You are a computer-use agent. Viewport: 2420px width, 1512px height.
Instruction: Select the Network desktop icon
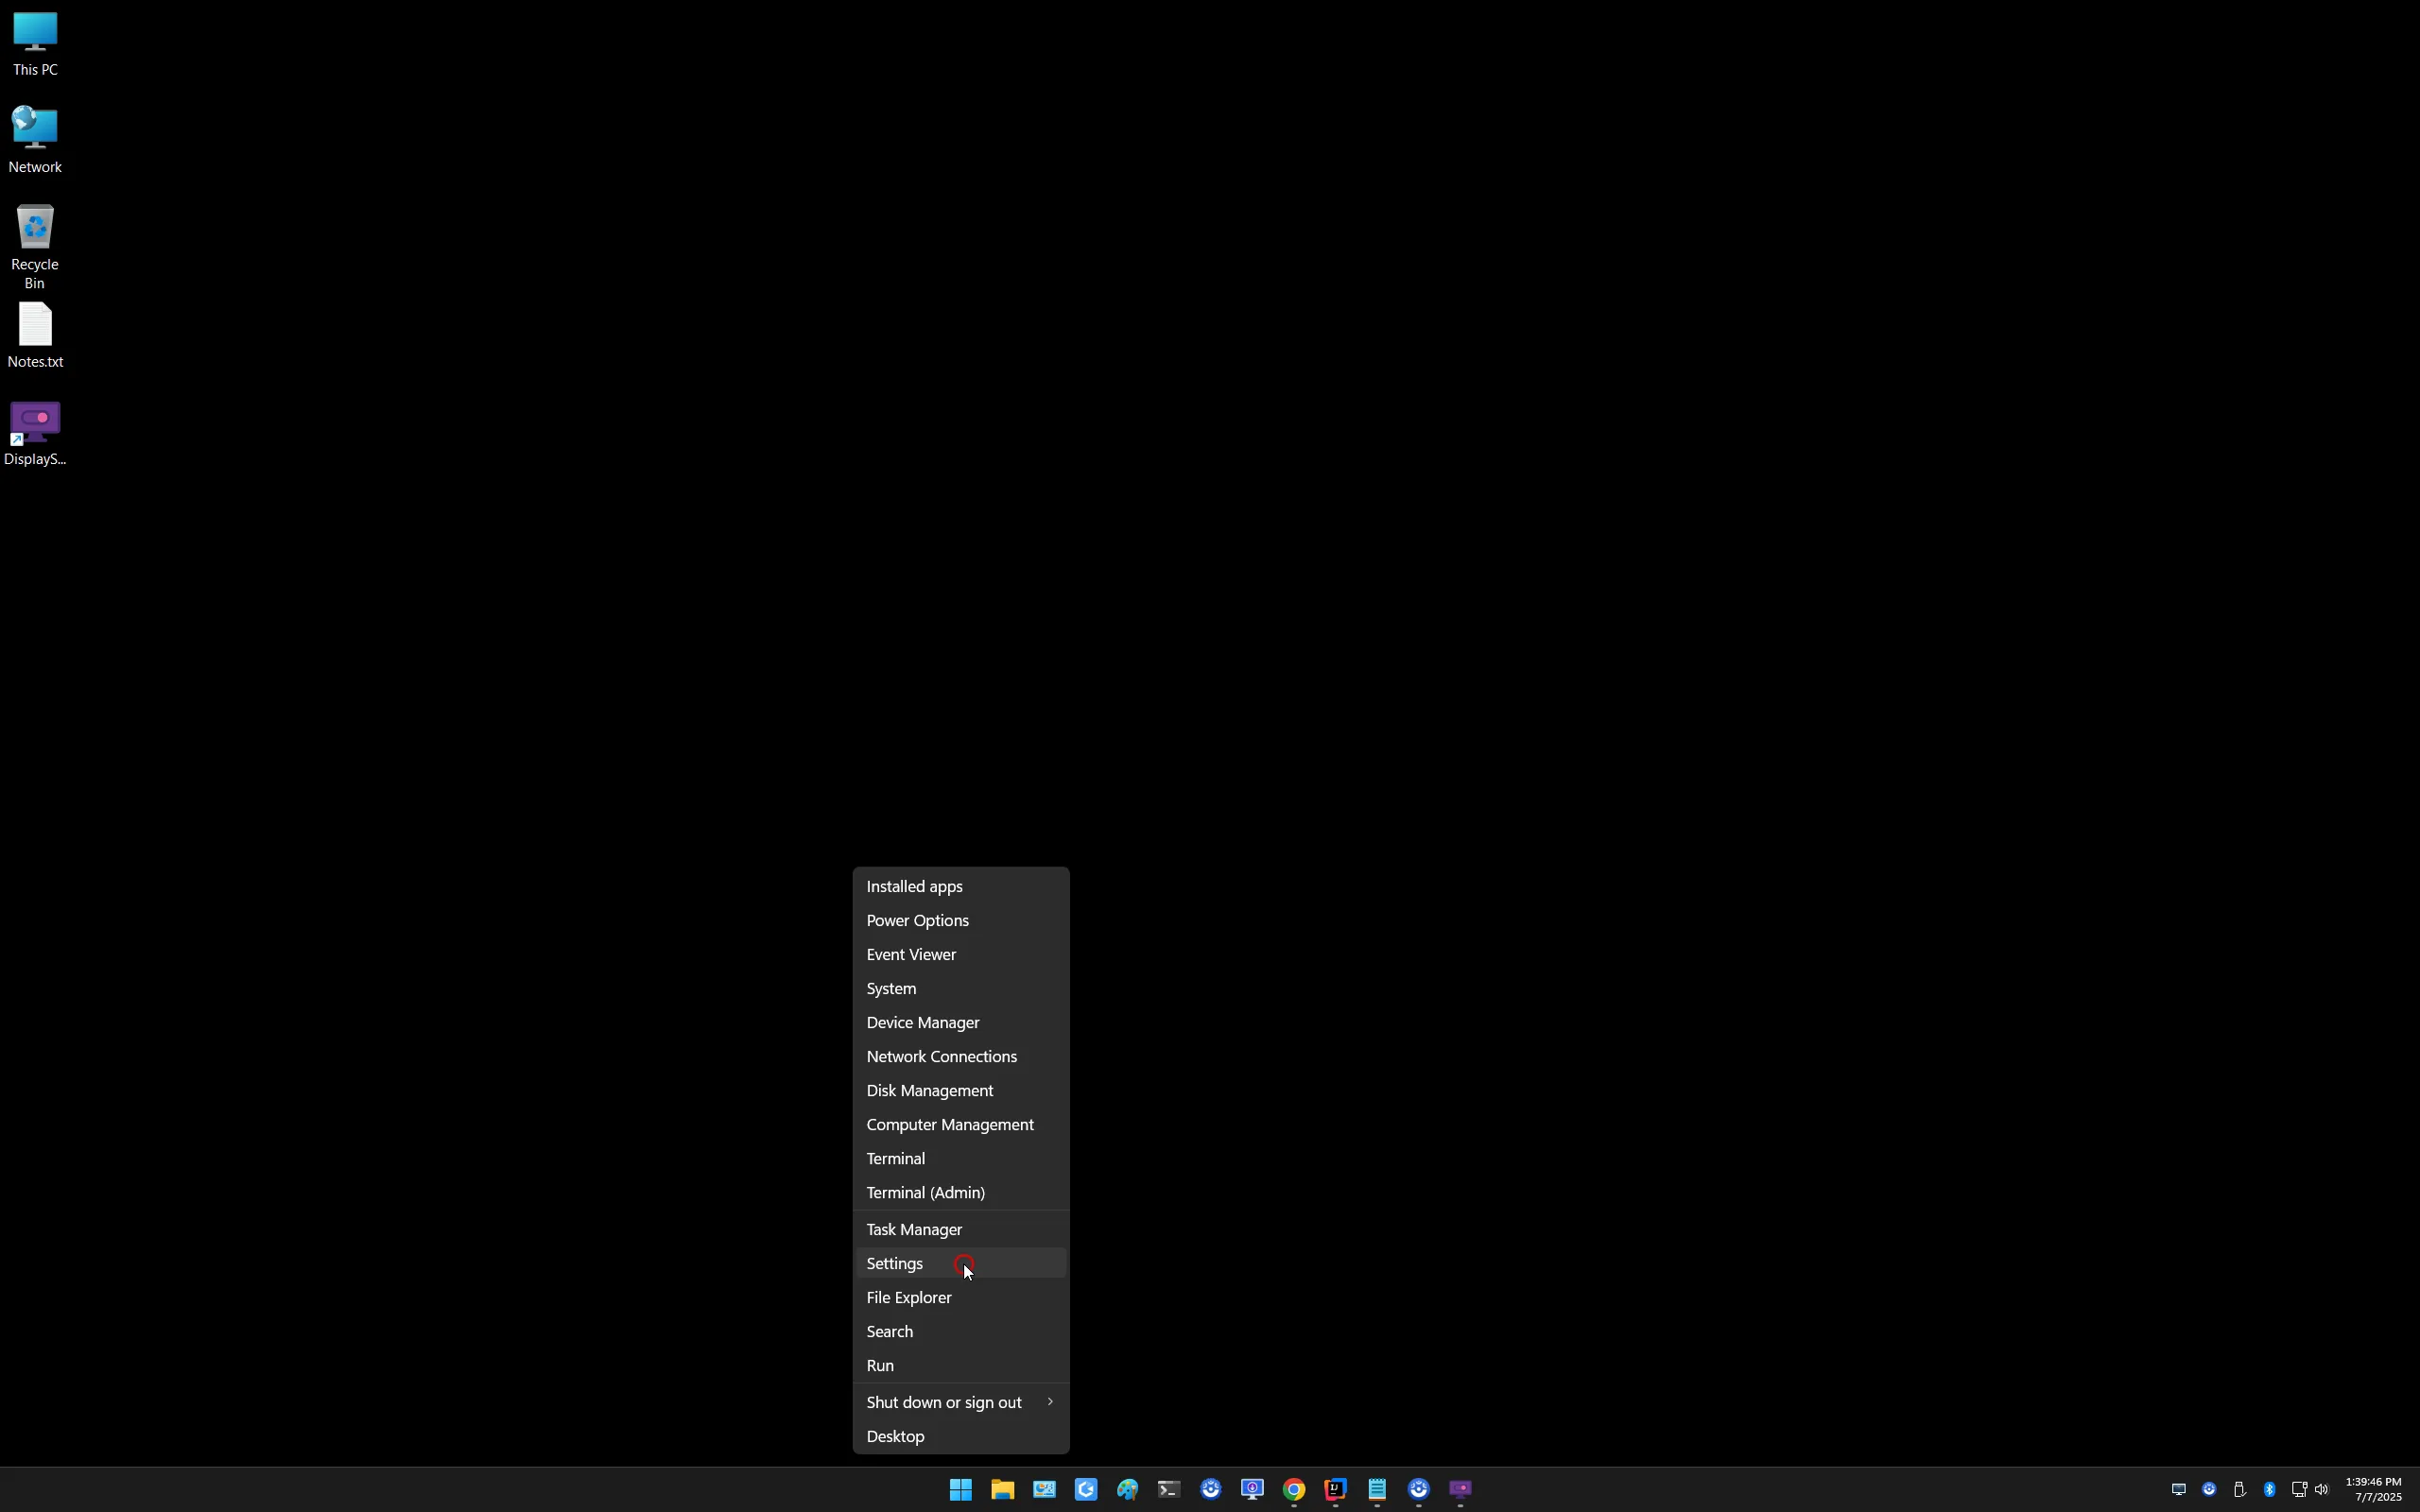click(35, 141)
